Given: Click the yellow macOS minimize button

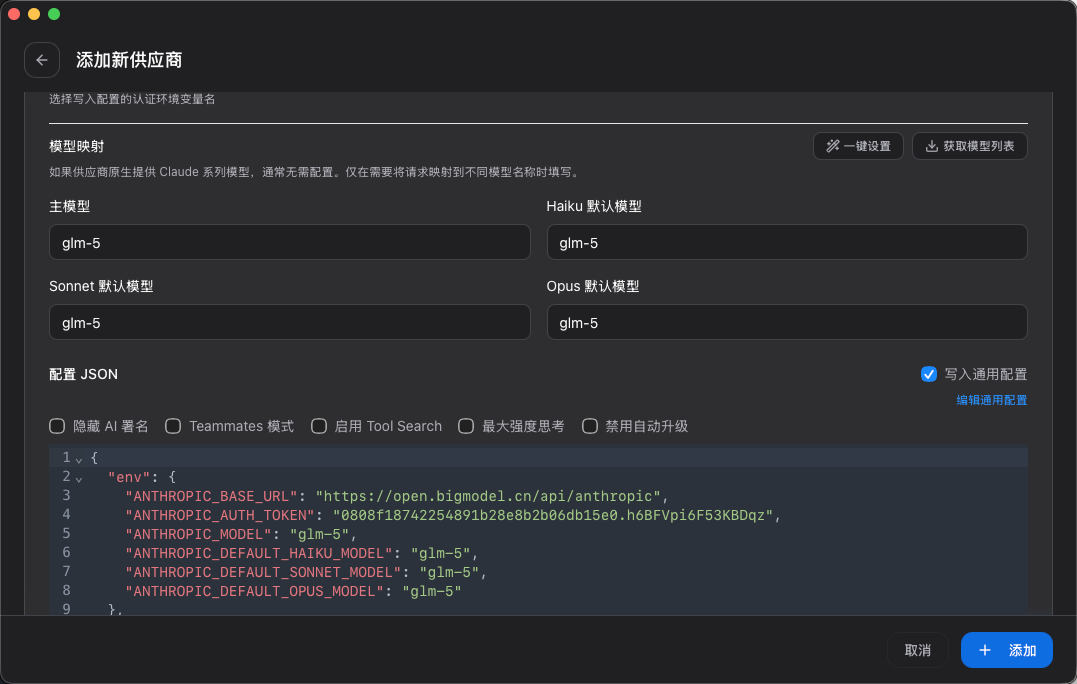Looking at the screenshot, I should pyautogui.click(x=34, y=14).
